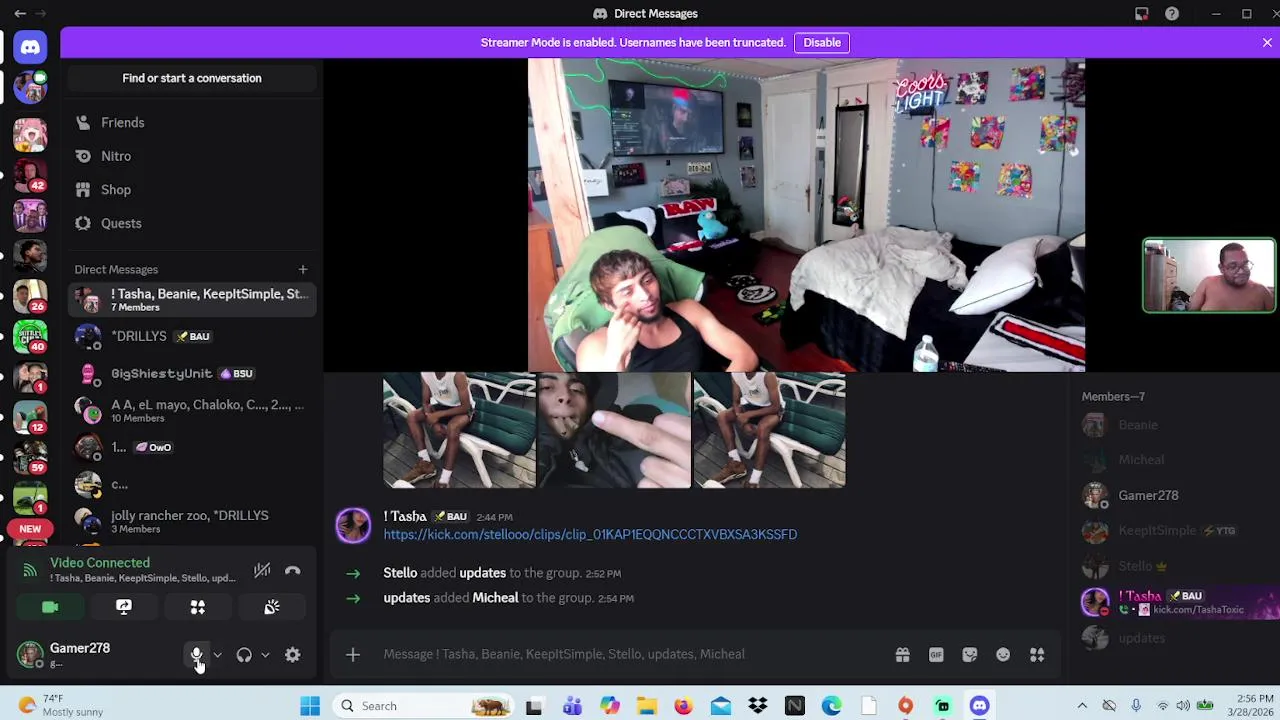The width and height of the screenshot is (1280, 720).
Task: Click Micheal in the group-add message
Action: [x=495, y=598]
